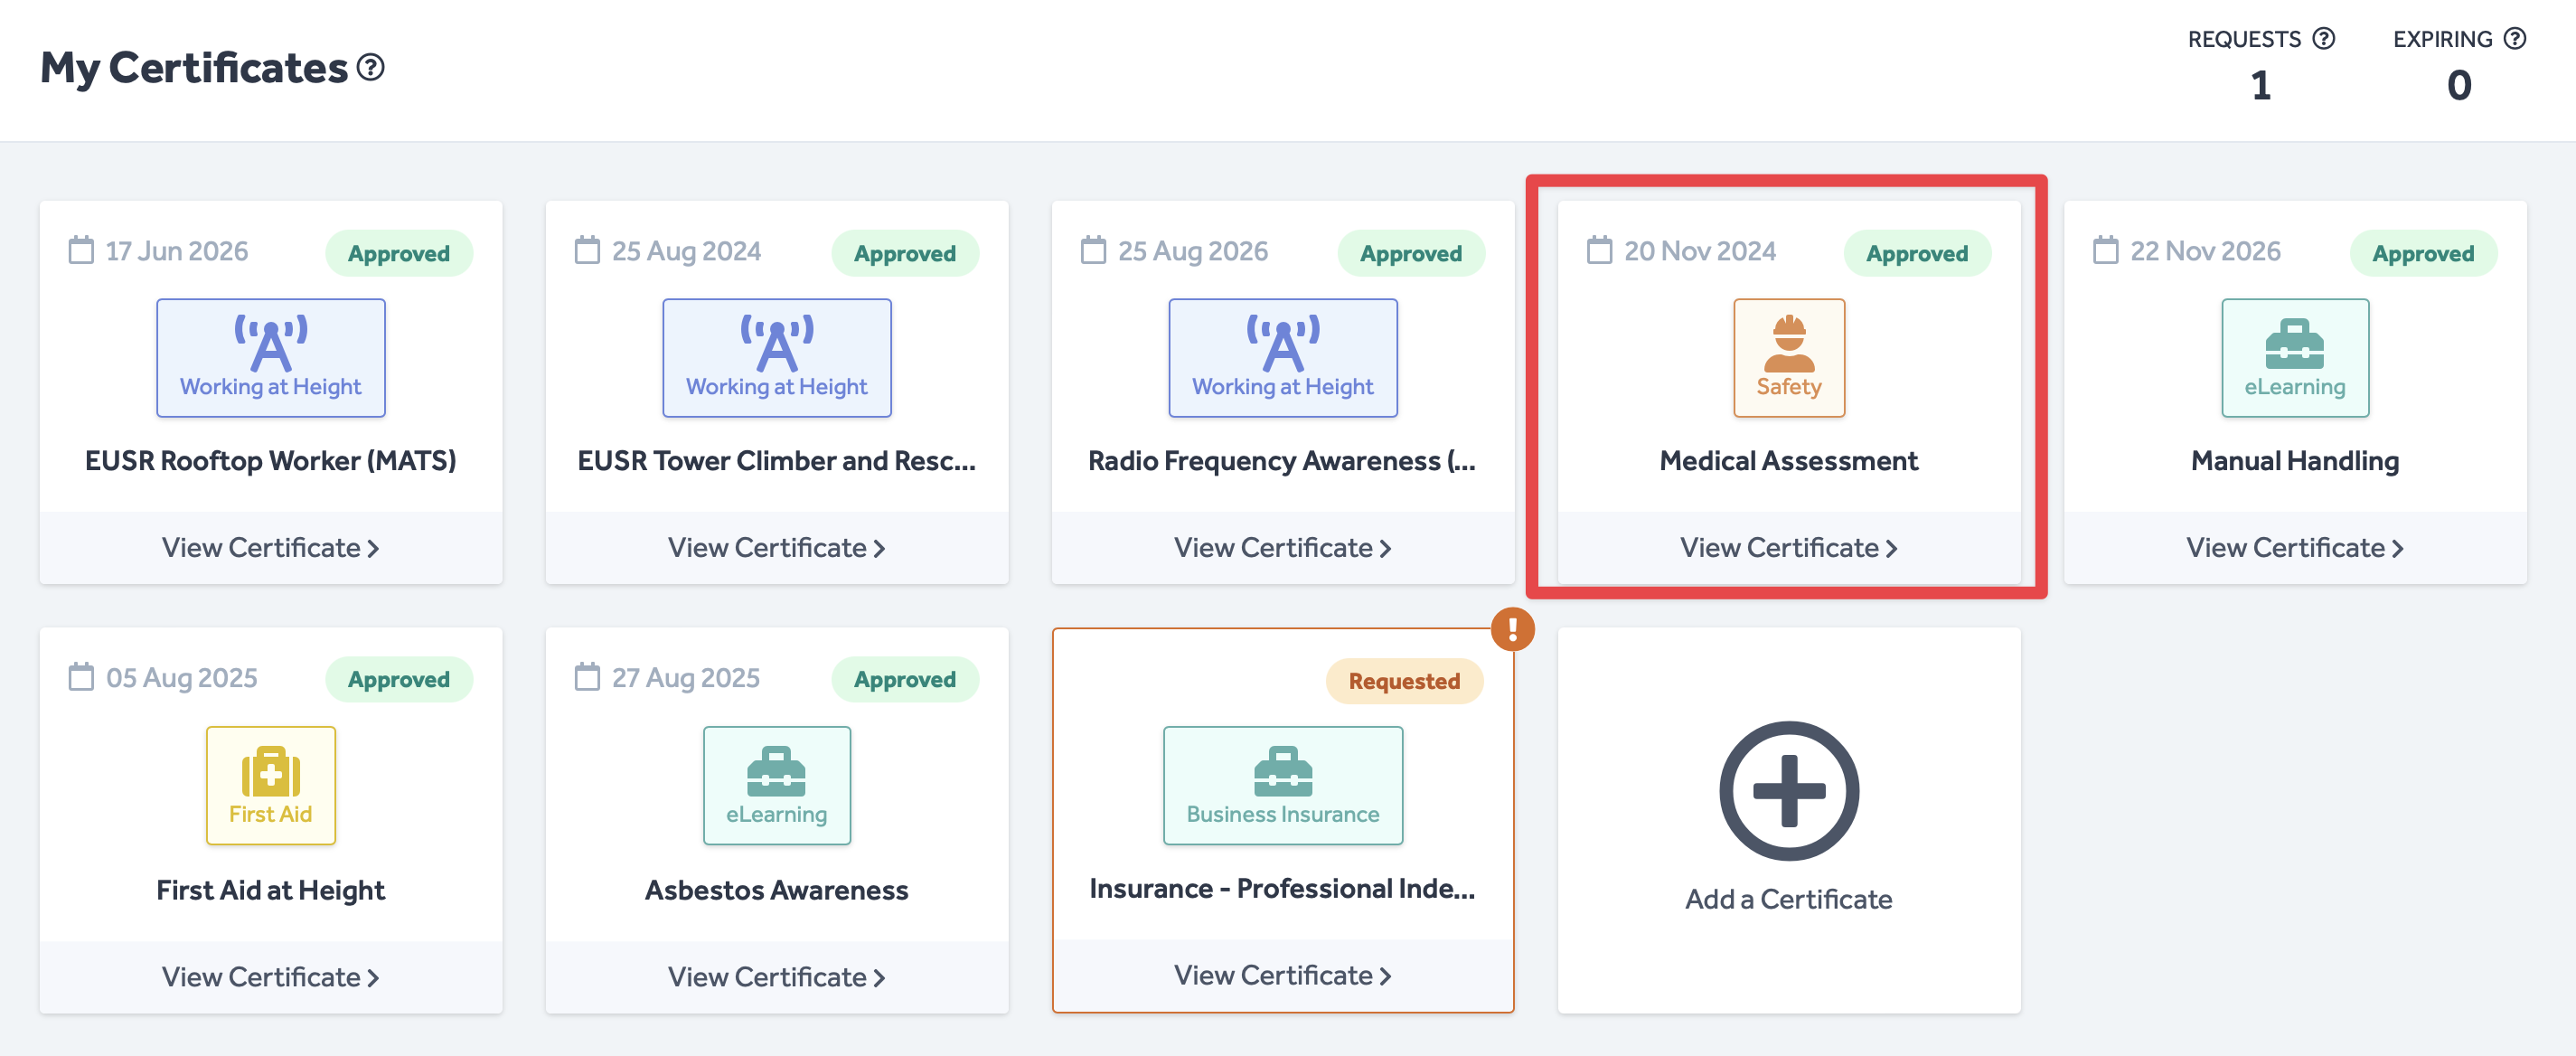Click the plus icon to add certificate
This screenshot has width=2576, height=1056.
click(1788, 790)
